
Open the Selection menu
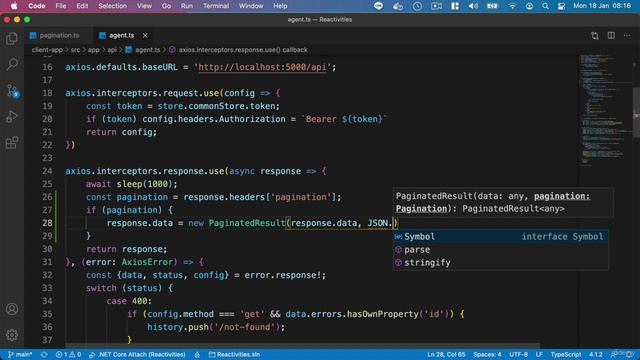[x=112, y=6]
